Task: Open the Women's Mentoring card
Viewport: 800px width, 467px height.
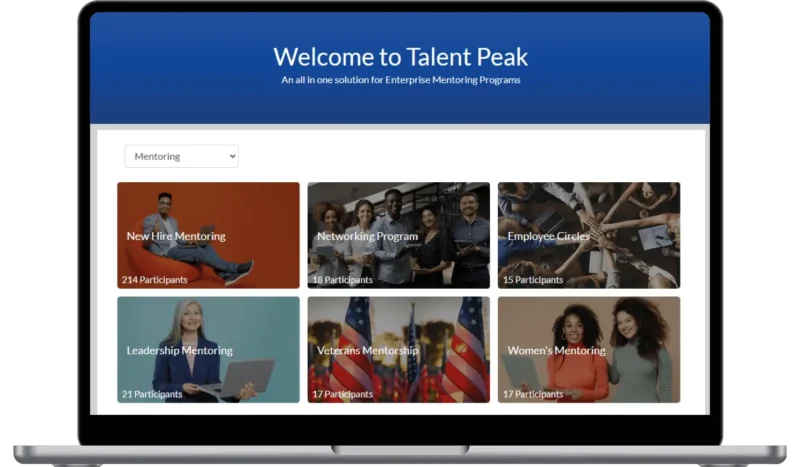Action: [589, 350]
